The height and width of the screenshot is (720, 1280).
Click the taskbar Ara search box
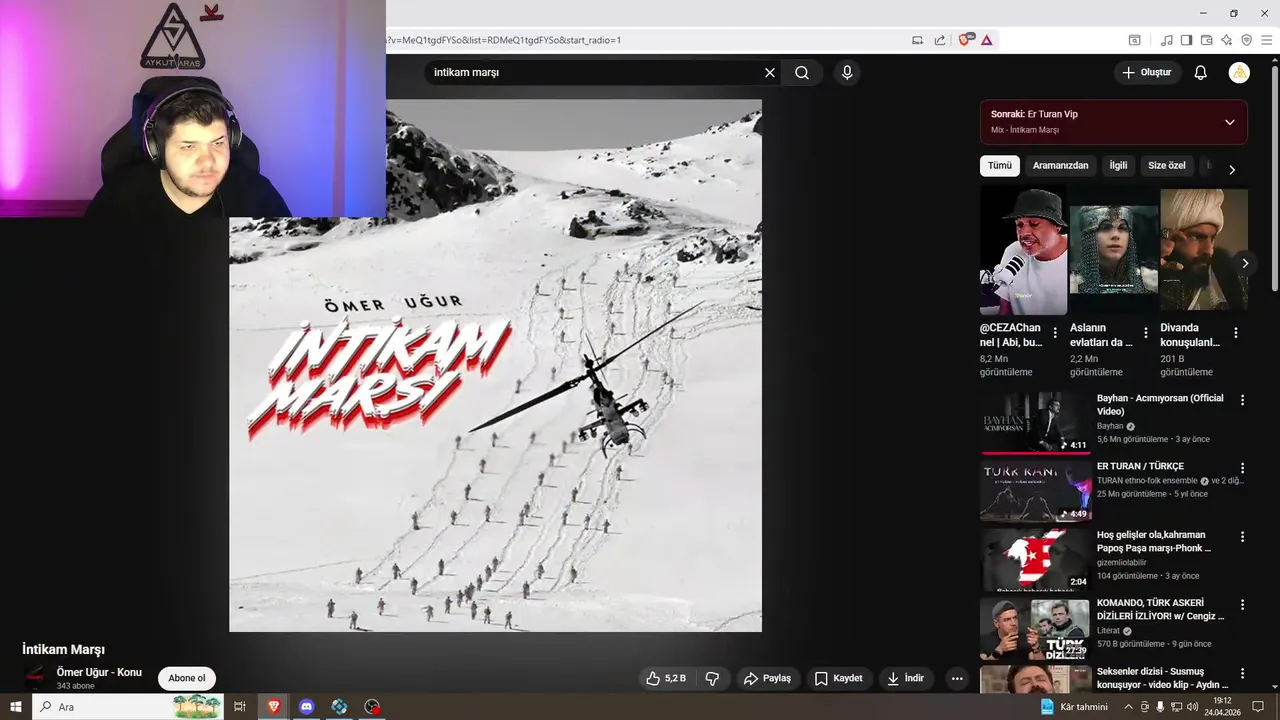click(x=128, y=707)
